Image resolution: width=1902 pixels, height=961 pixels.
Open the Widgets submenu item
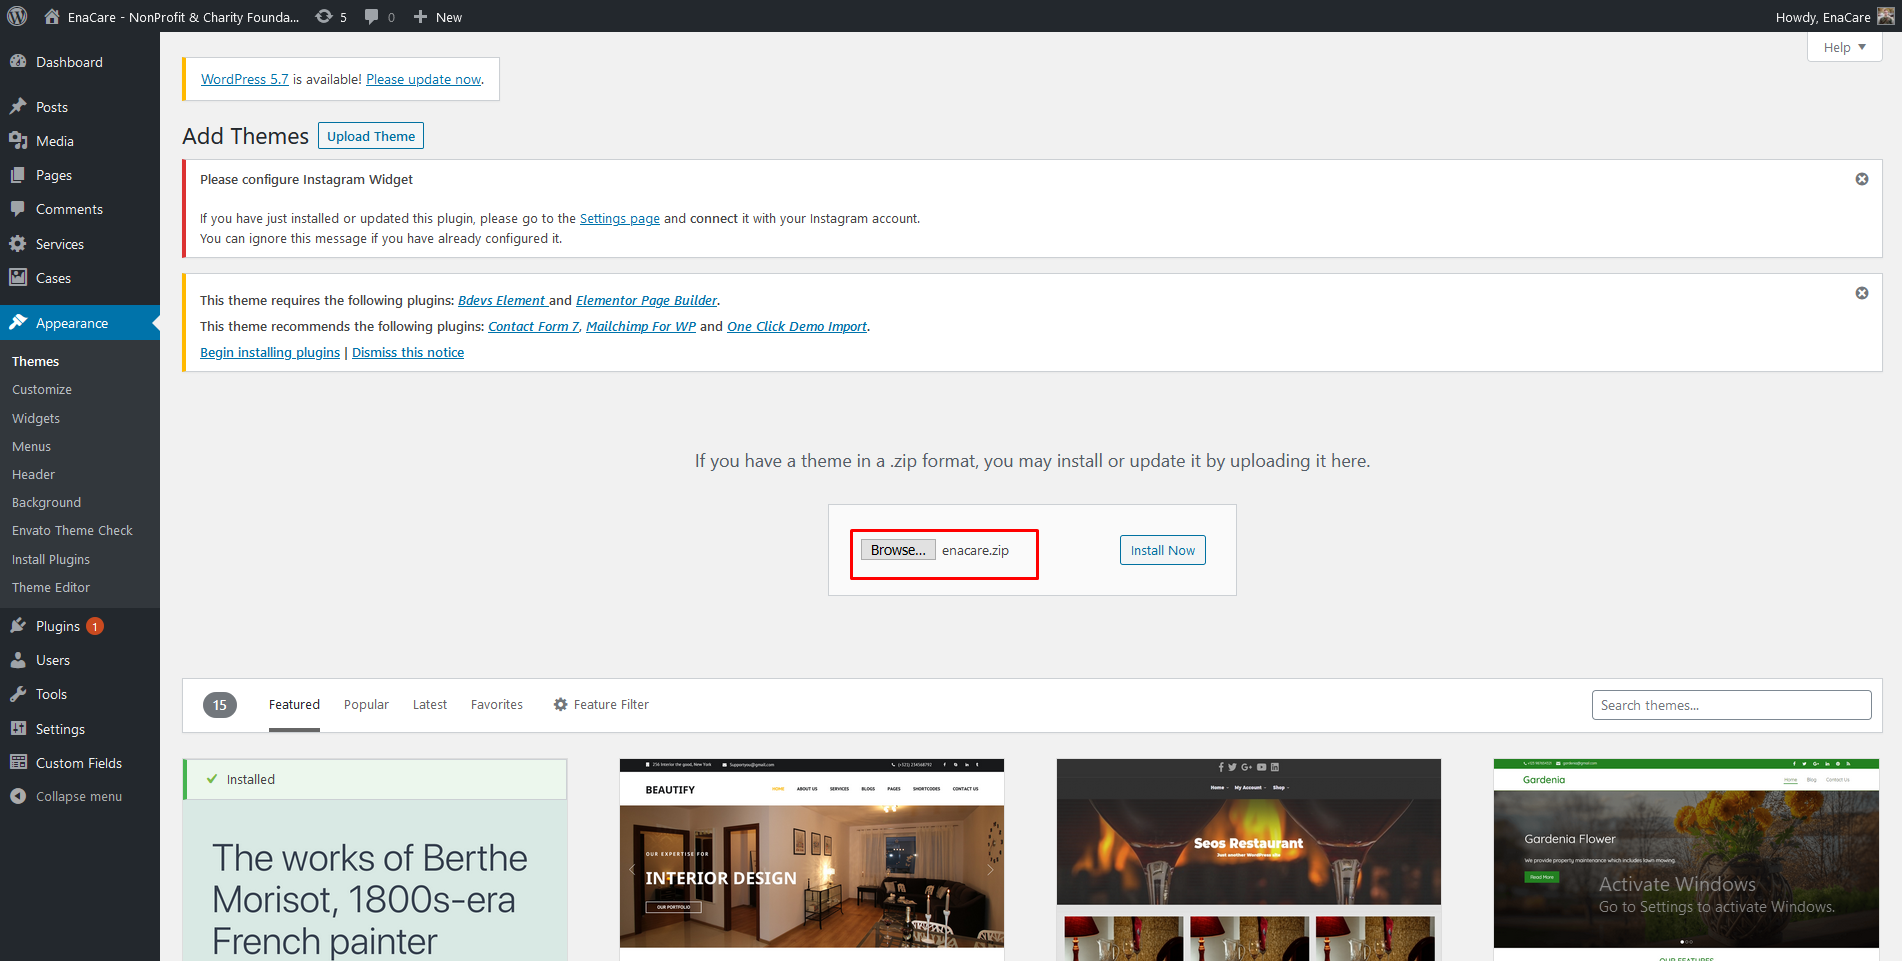point(36,418)
